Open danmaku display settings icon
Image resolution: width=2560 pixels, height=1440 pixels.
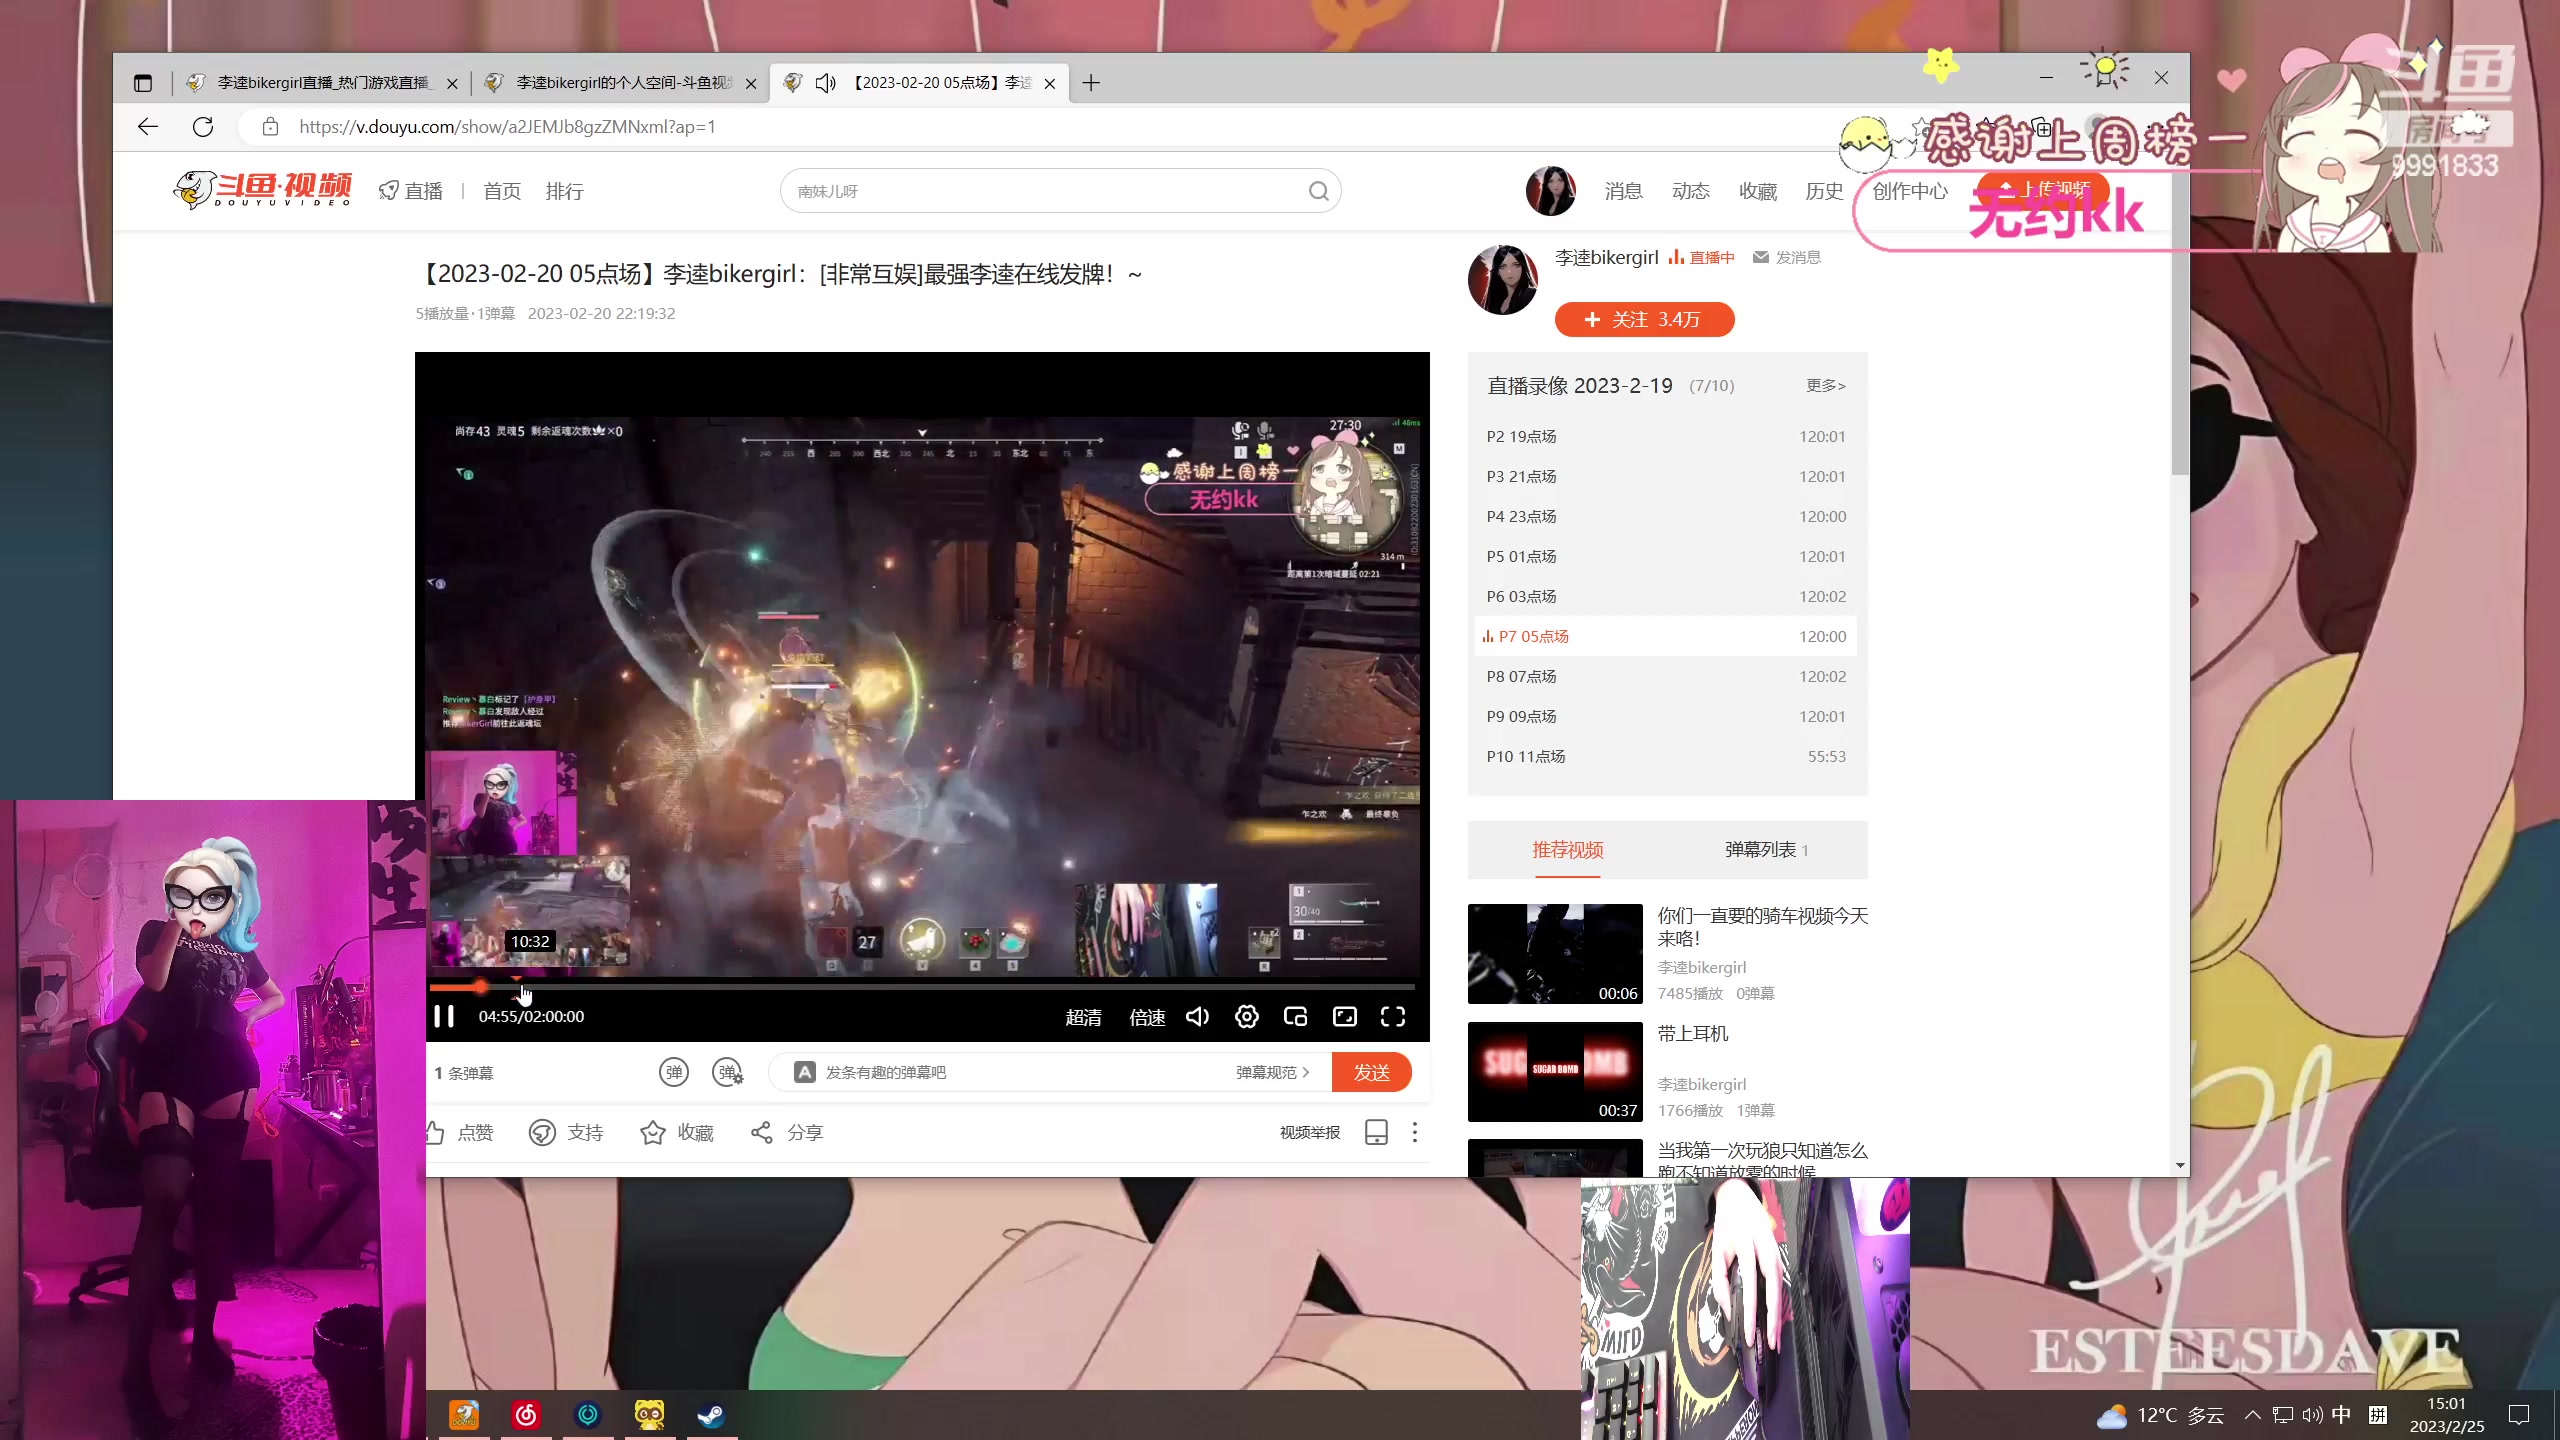[727, 1073]
